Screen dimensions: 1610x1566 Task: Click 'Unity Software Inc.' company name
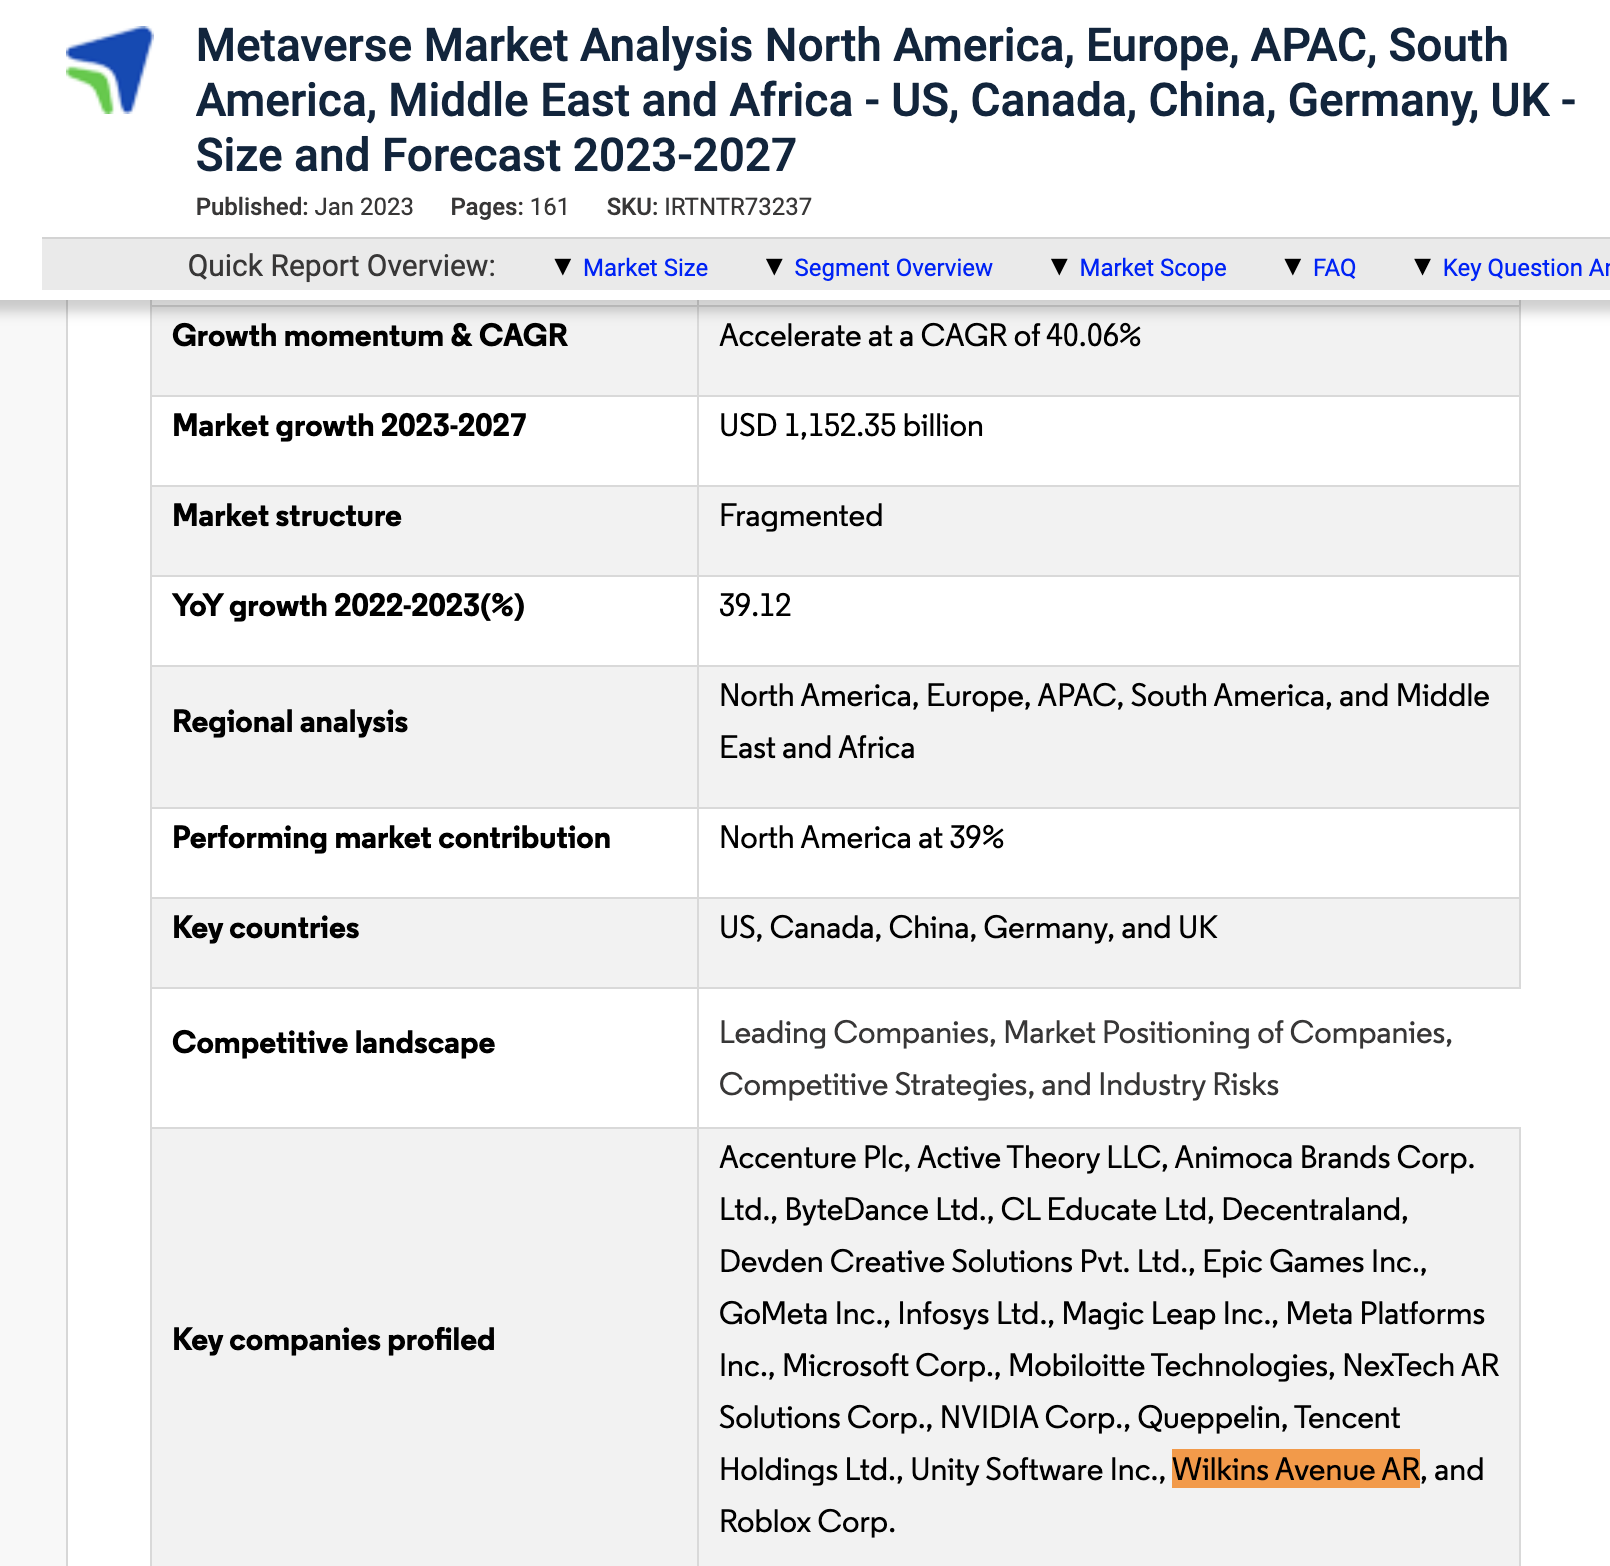click(x=1035, y=1470)
